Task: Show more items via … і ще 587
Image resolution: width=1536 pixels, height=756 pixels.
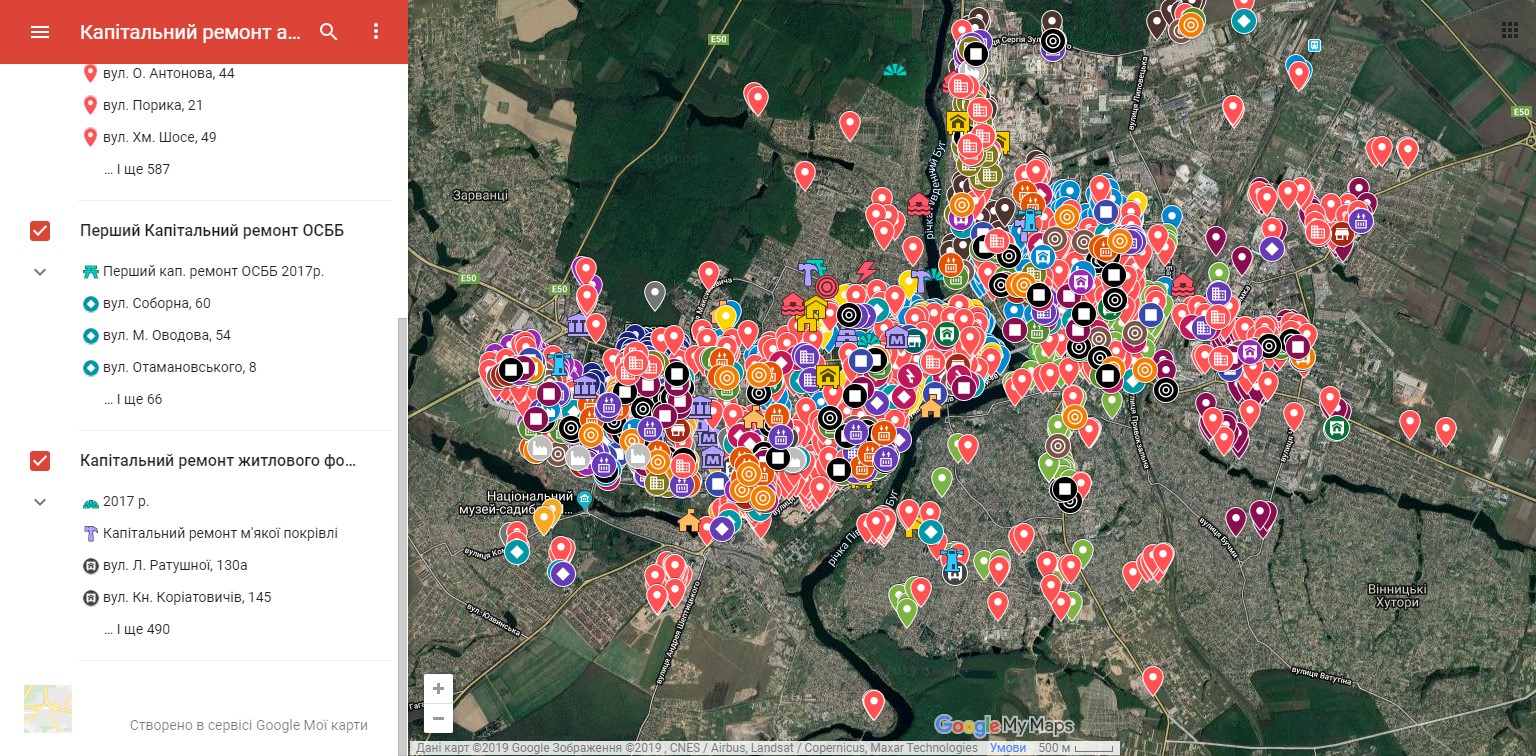Action: tap(137, 170)
